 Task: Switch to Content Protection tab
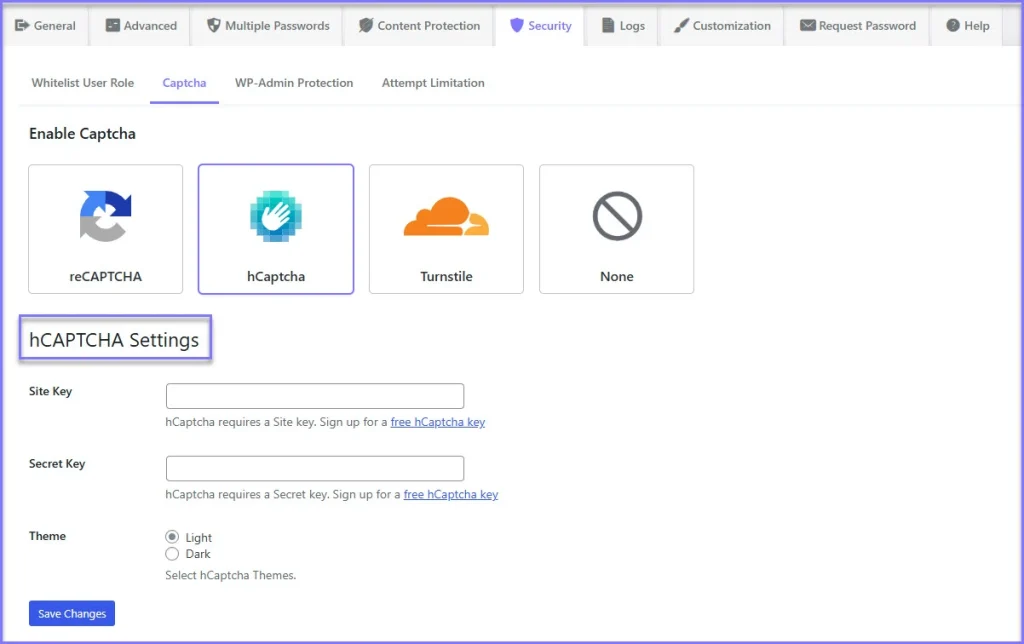(x=419, y=26)
